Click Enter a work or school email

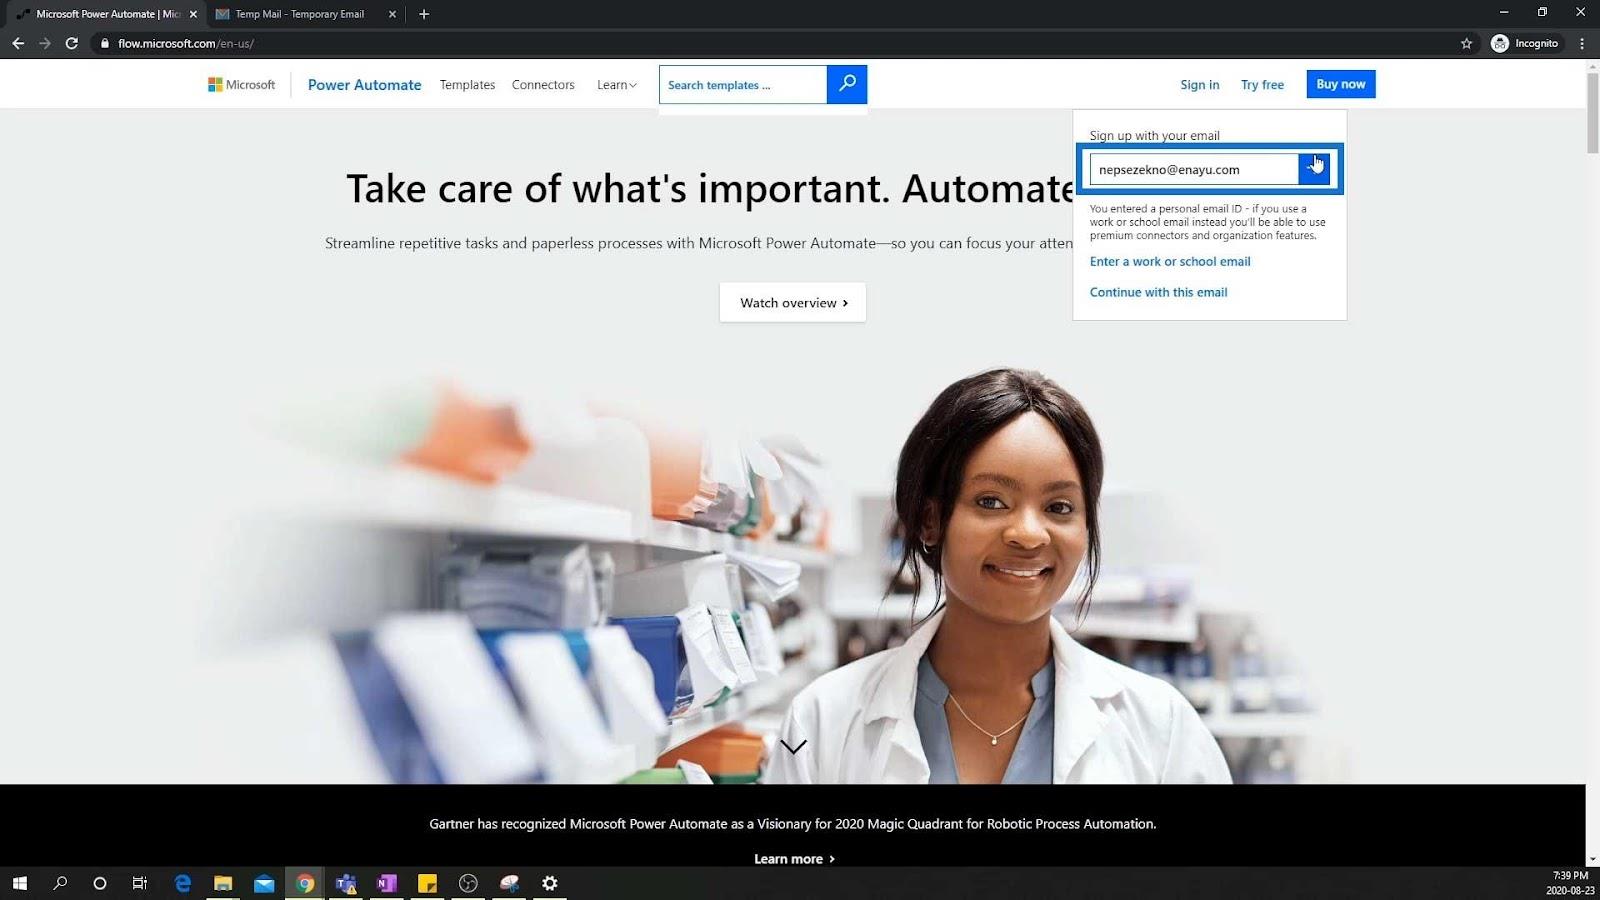(1170, 261)
